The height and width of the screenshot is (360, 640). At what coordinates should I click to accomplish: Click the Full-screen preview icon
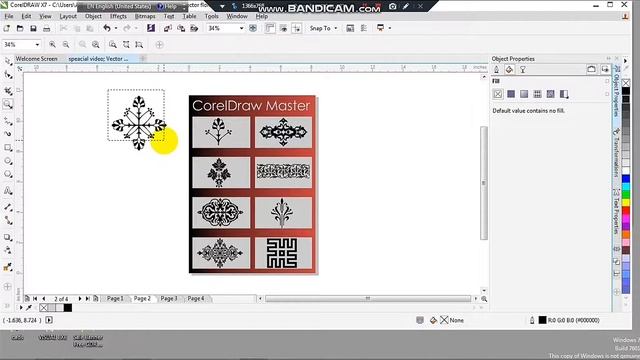(253, 28)
